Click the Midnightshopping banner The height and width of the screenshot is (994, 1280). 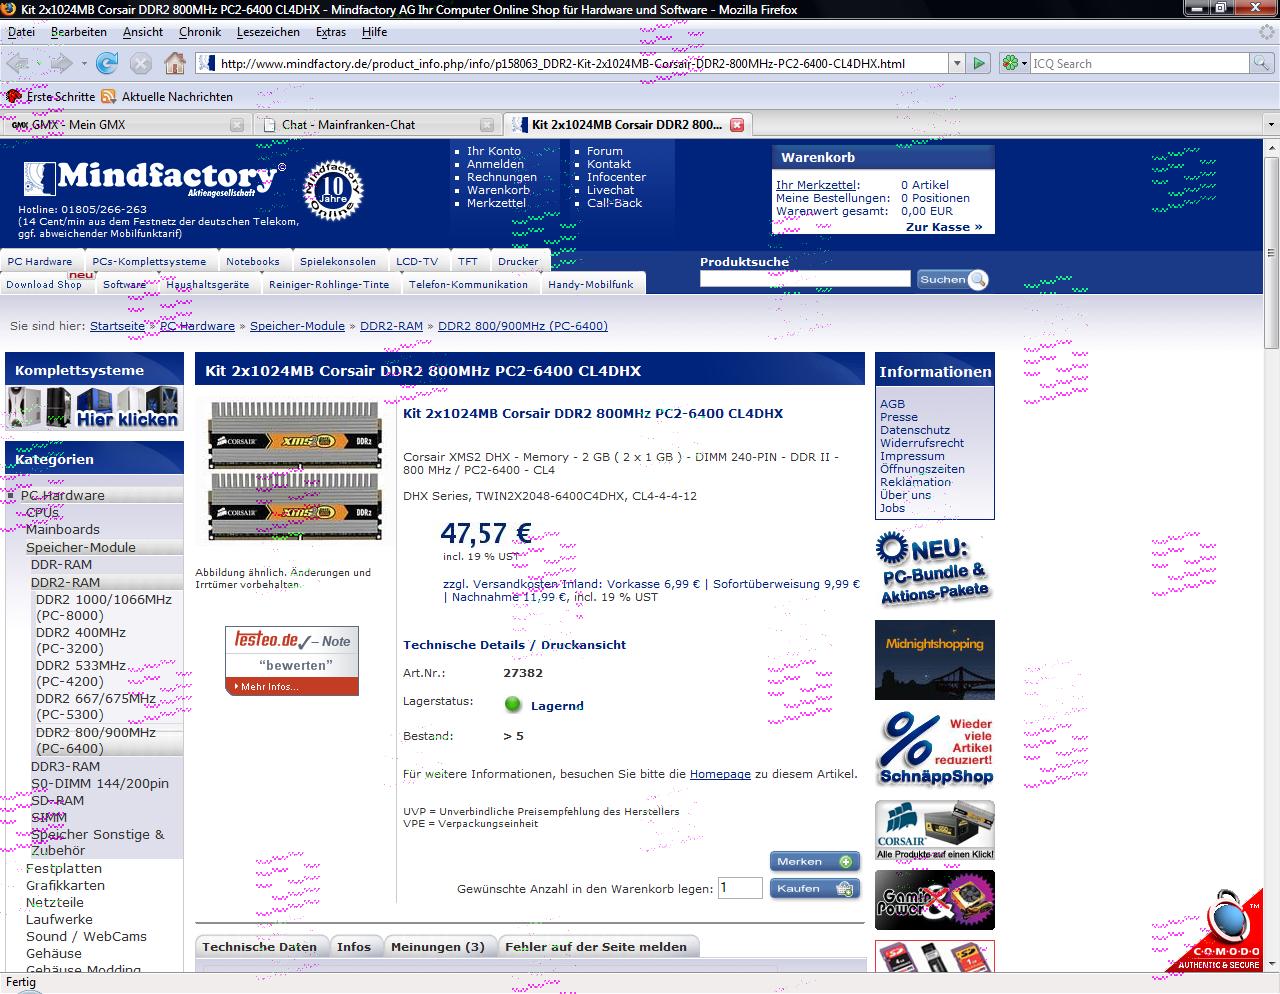pyautogui.click(x=935, y=660)
